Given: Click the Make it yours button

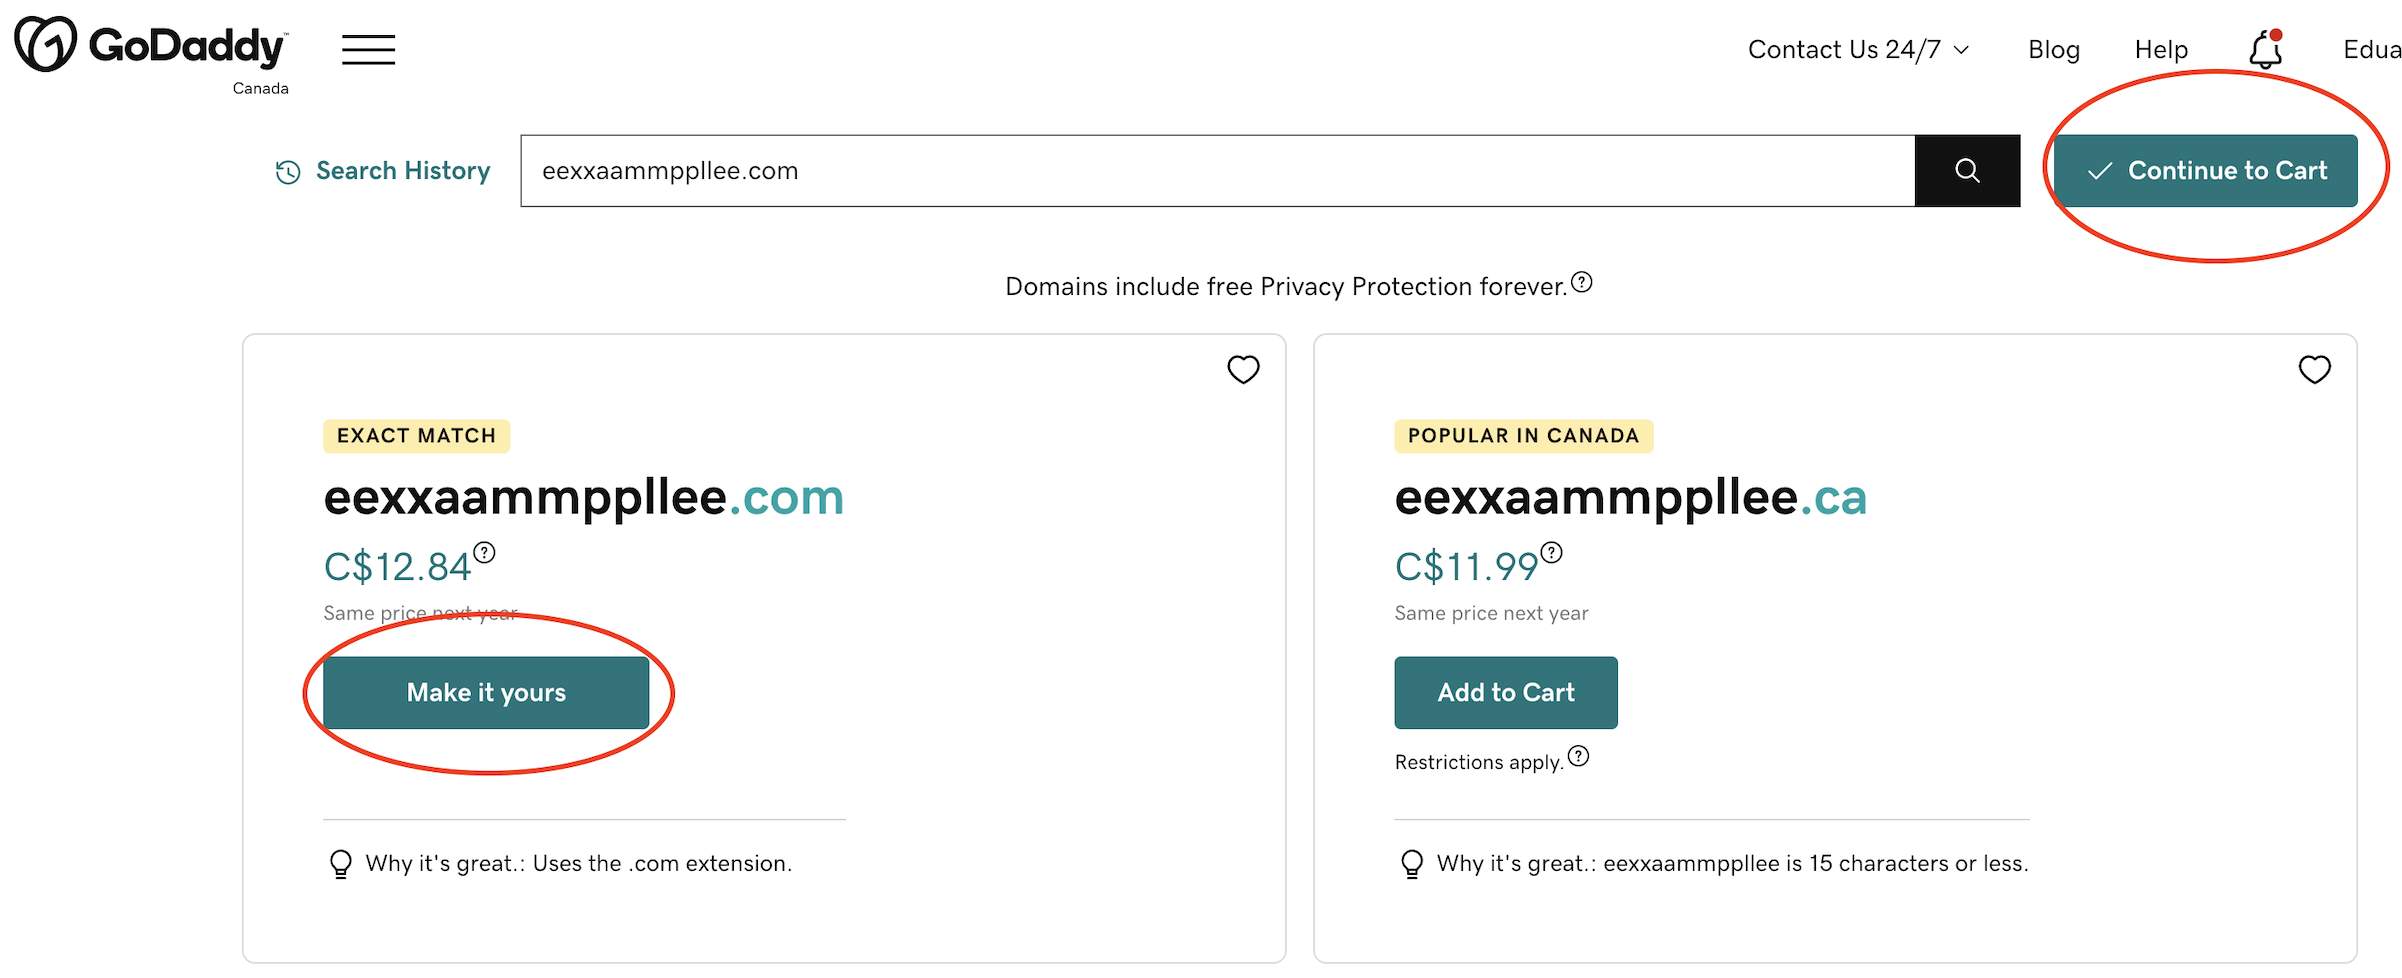Looking at the screenshot, I should tap(486, 692).
